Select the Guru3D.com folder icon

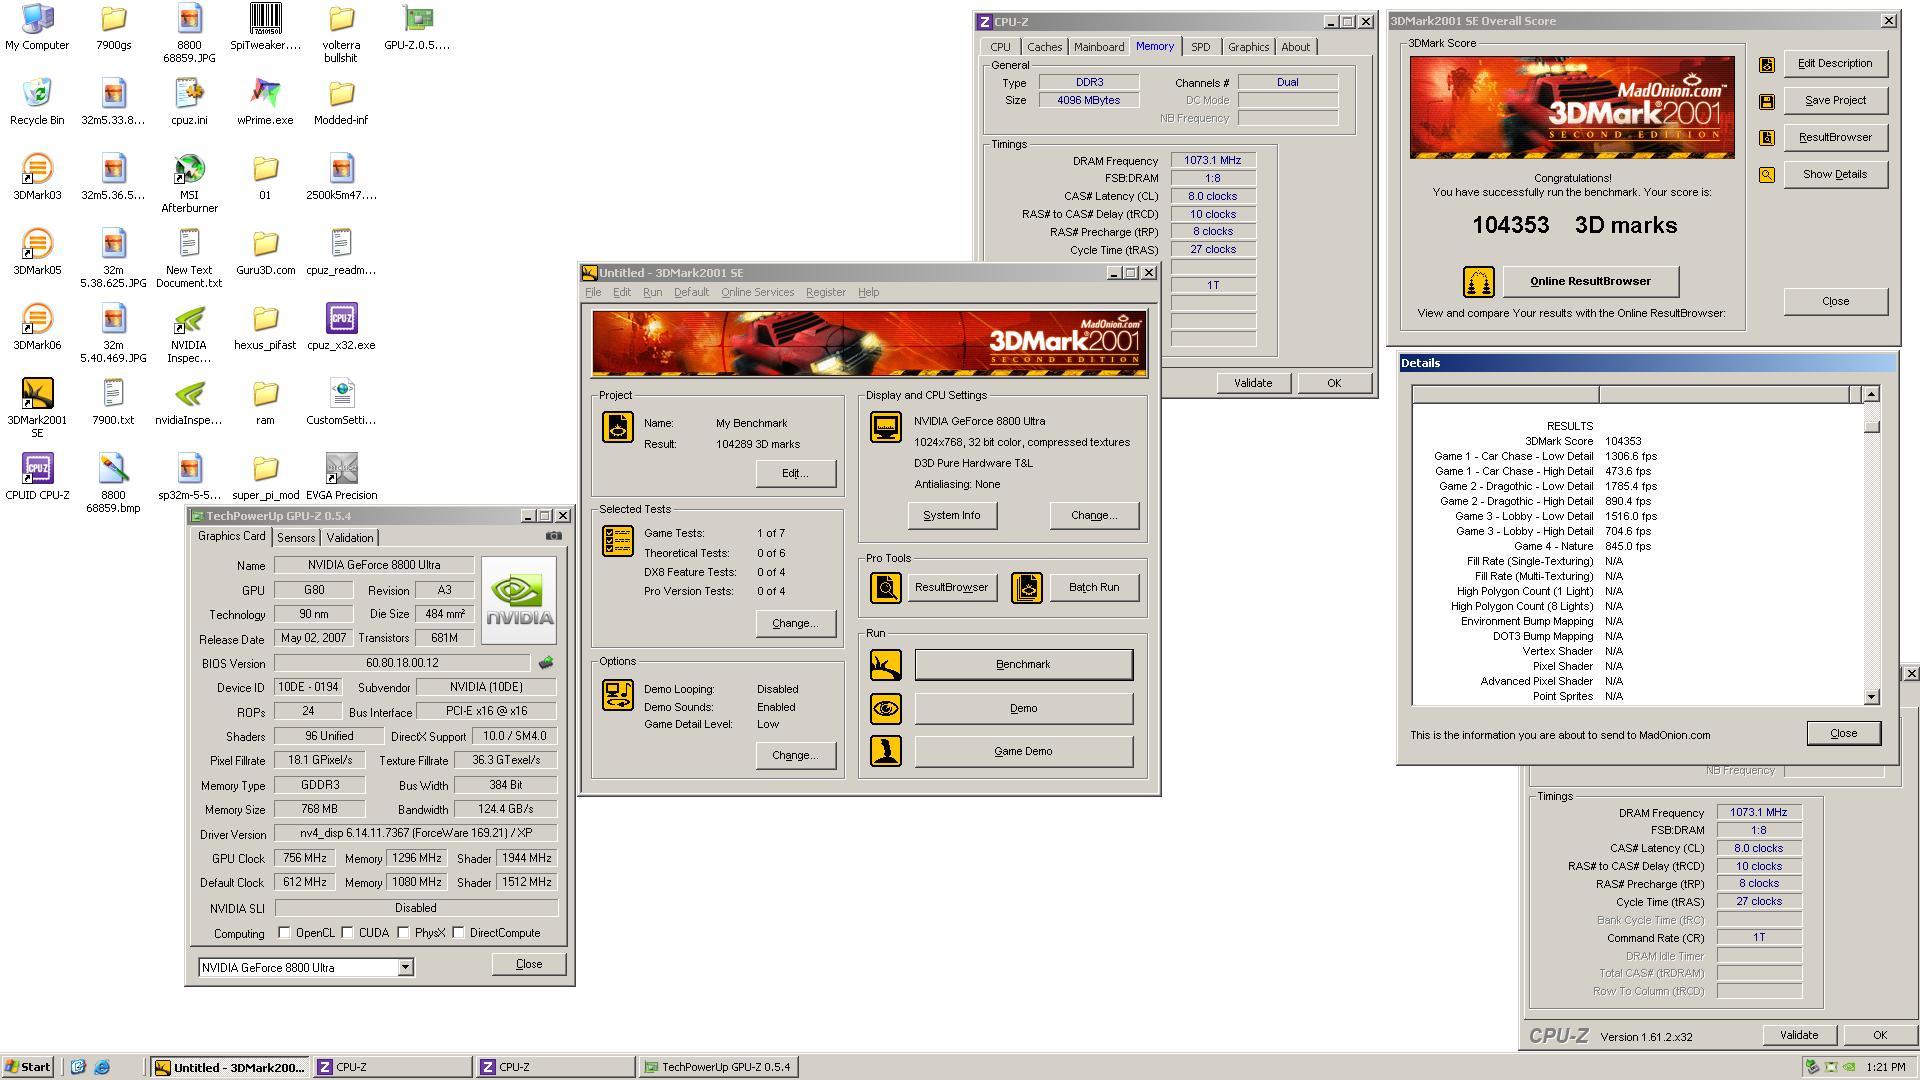coord(265,252)
